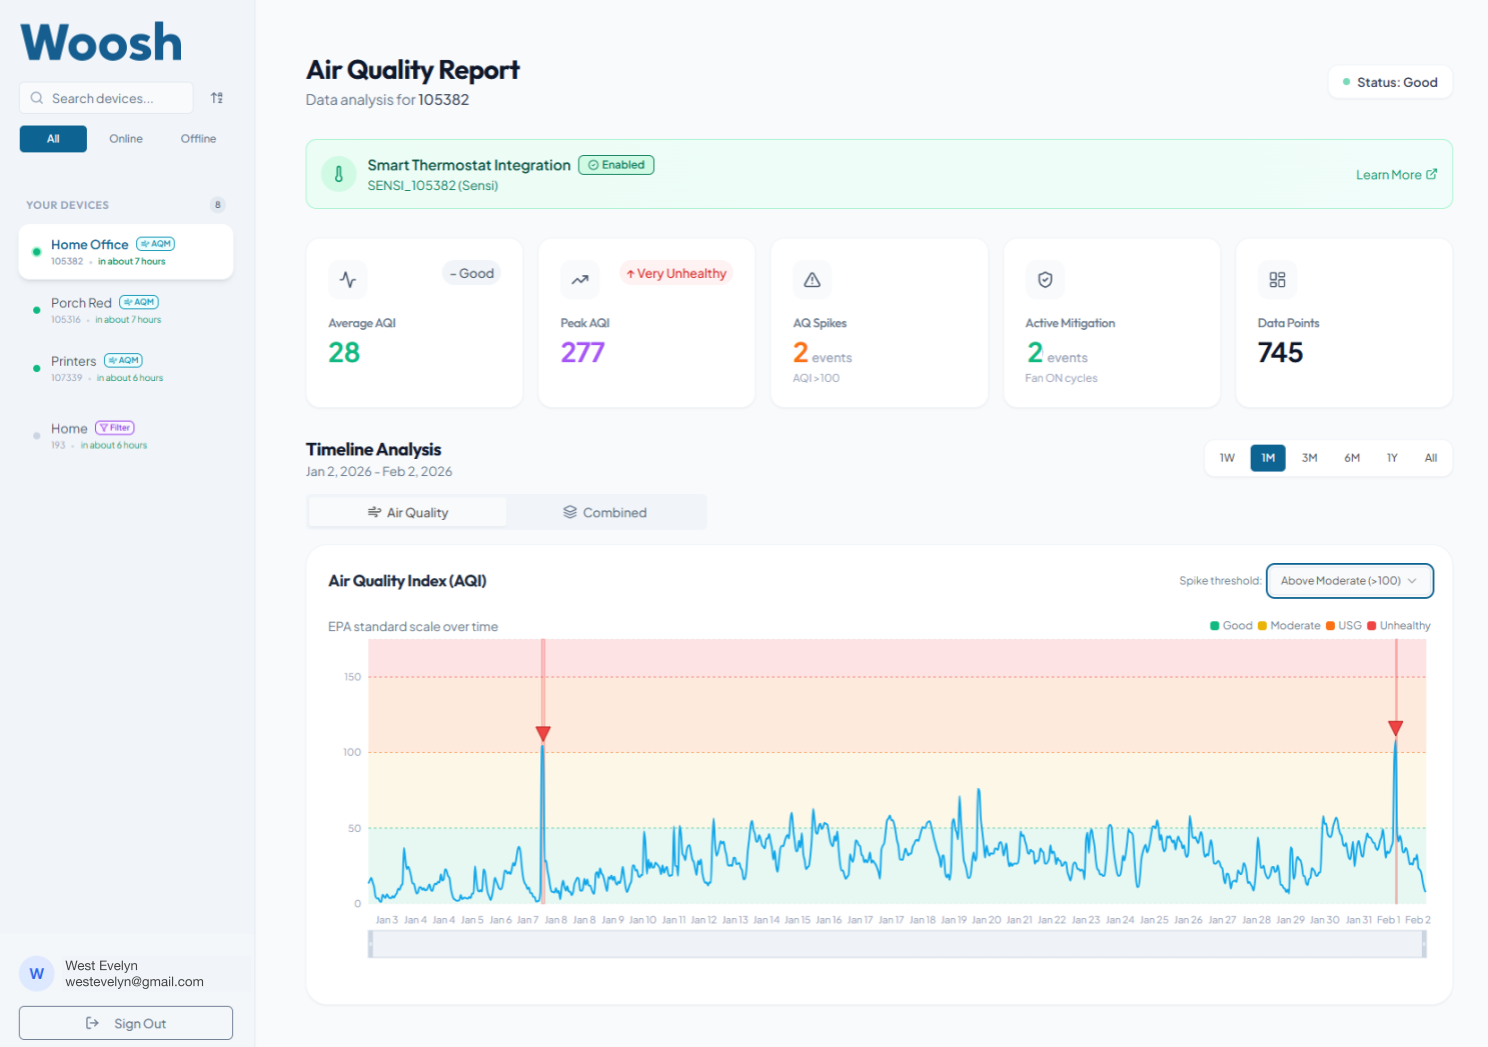Filter devices by Offline status
This screenshot has width=1488, height=1047.
tap(198, 139)
